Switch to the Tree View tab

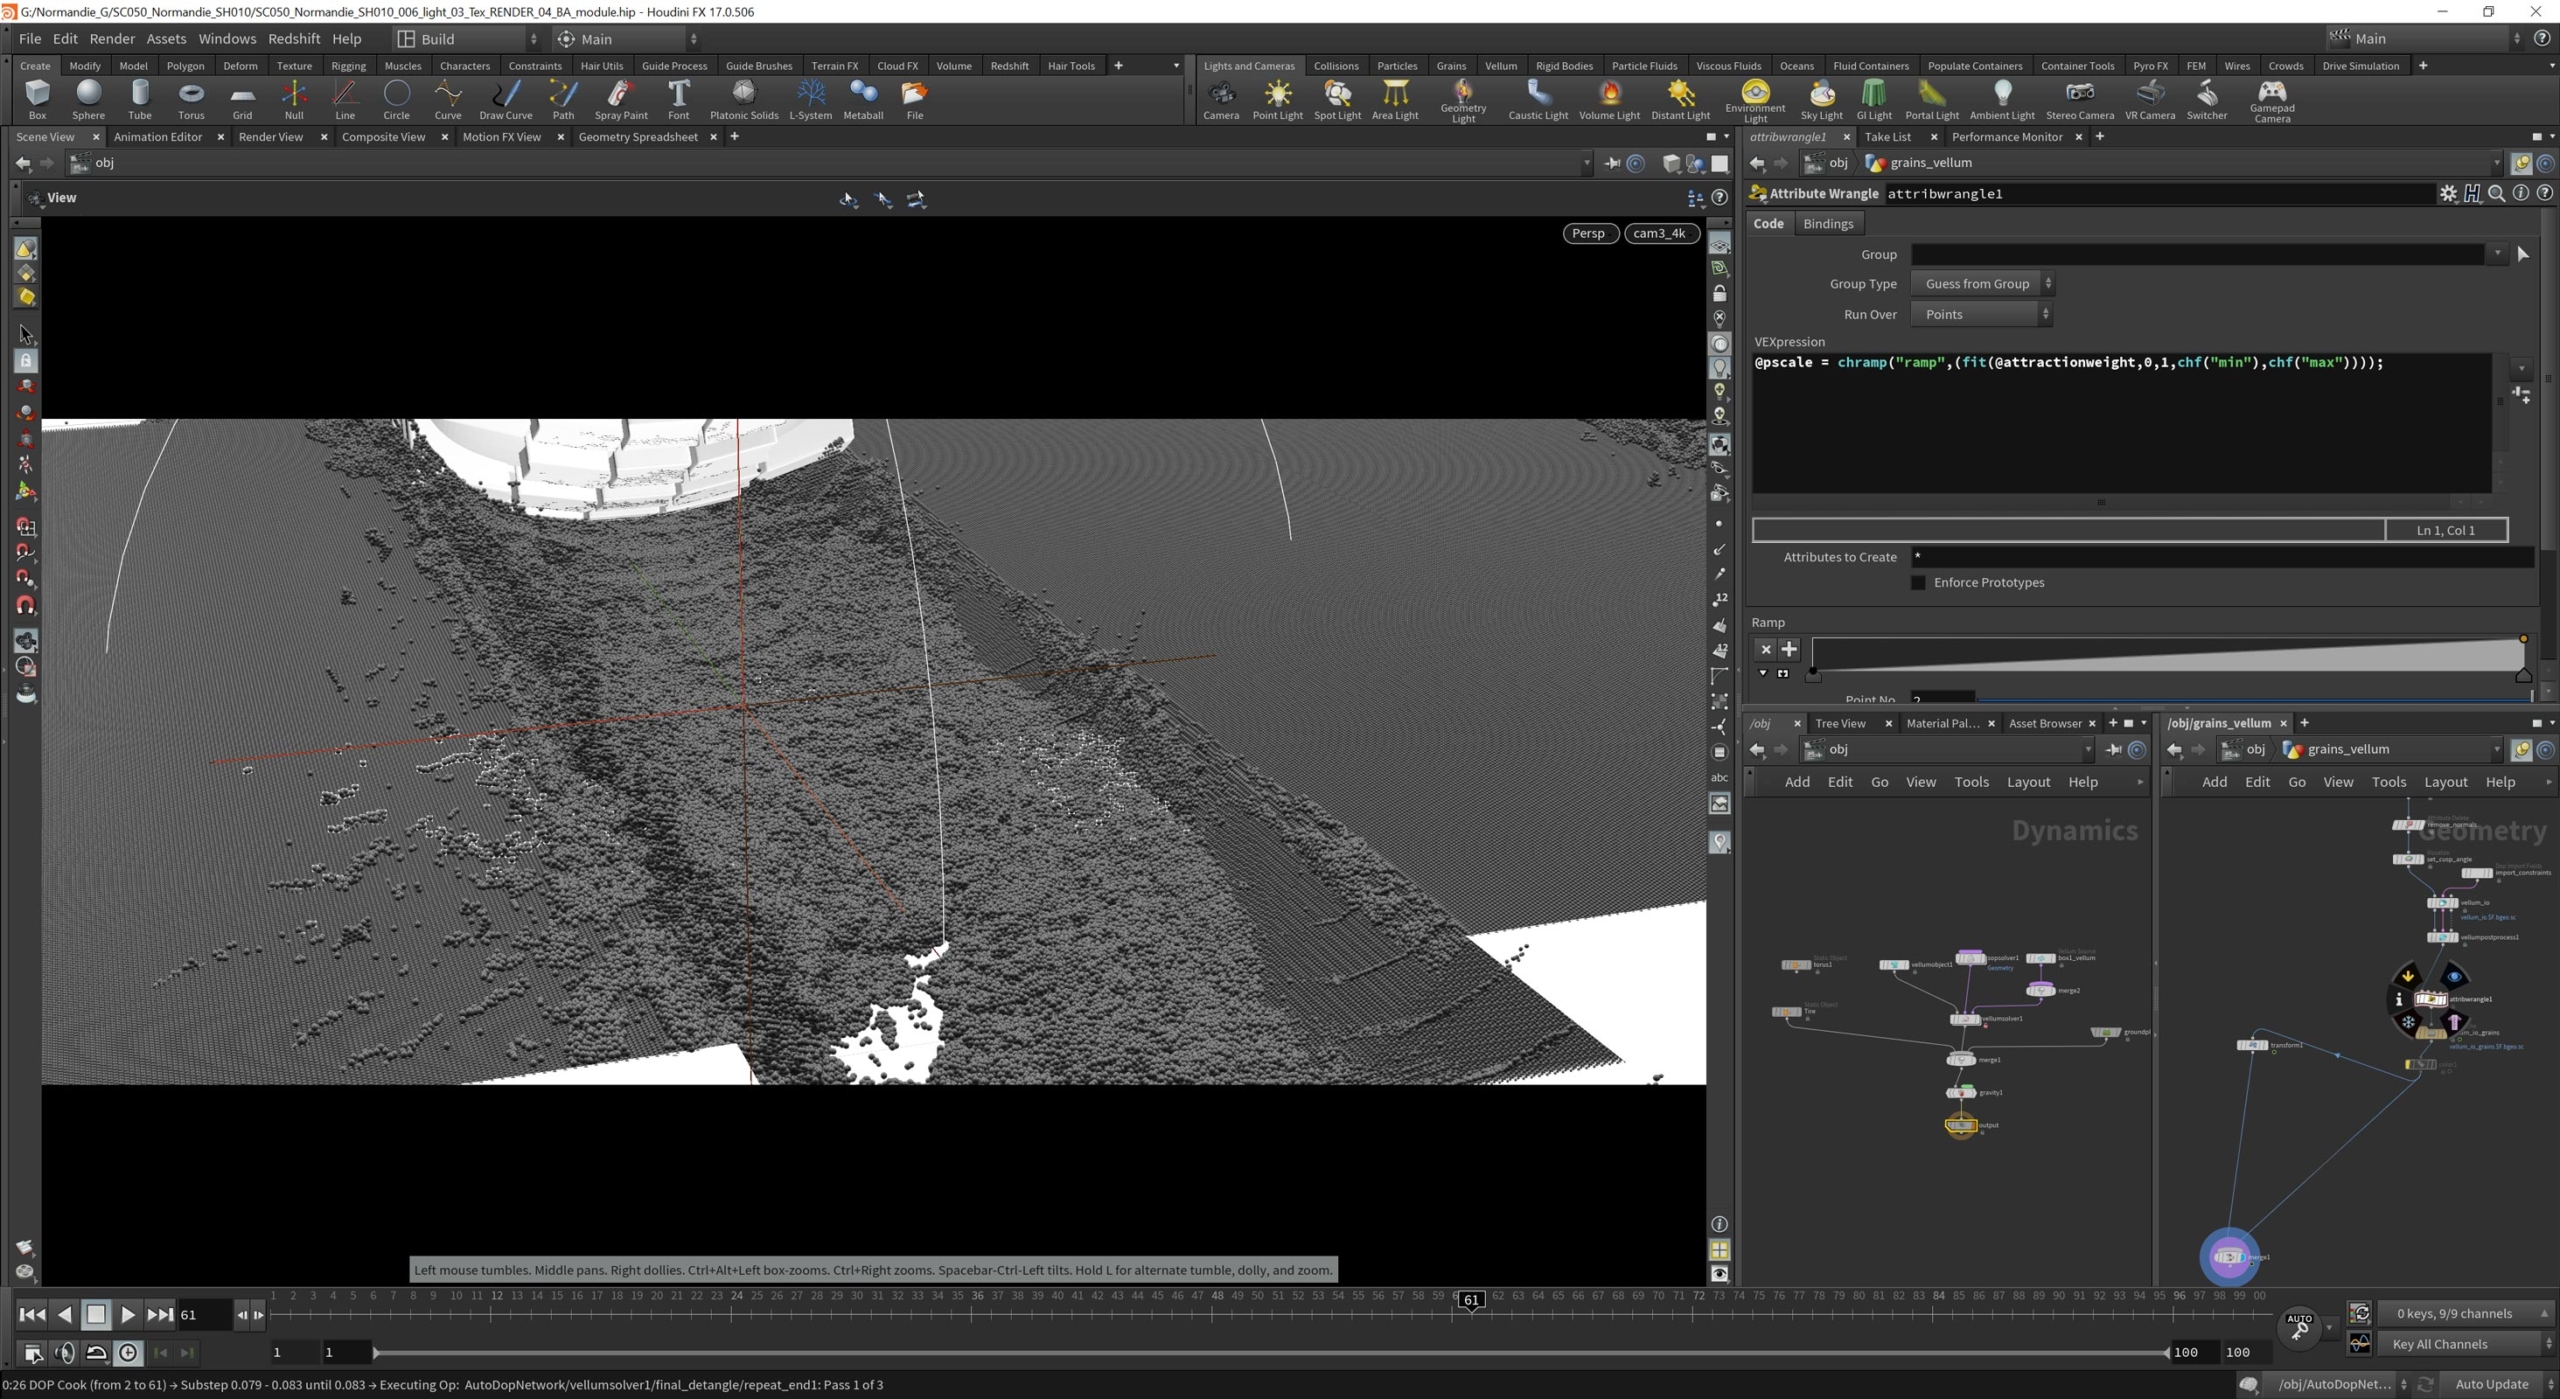click(x=1840, y=723)
